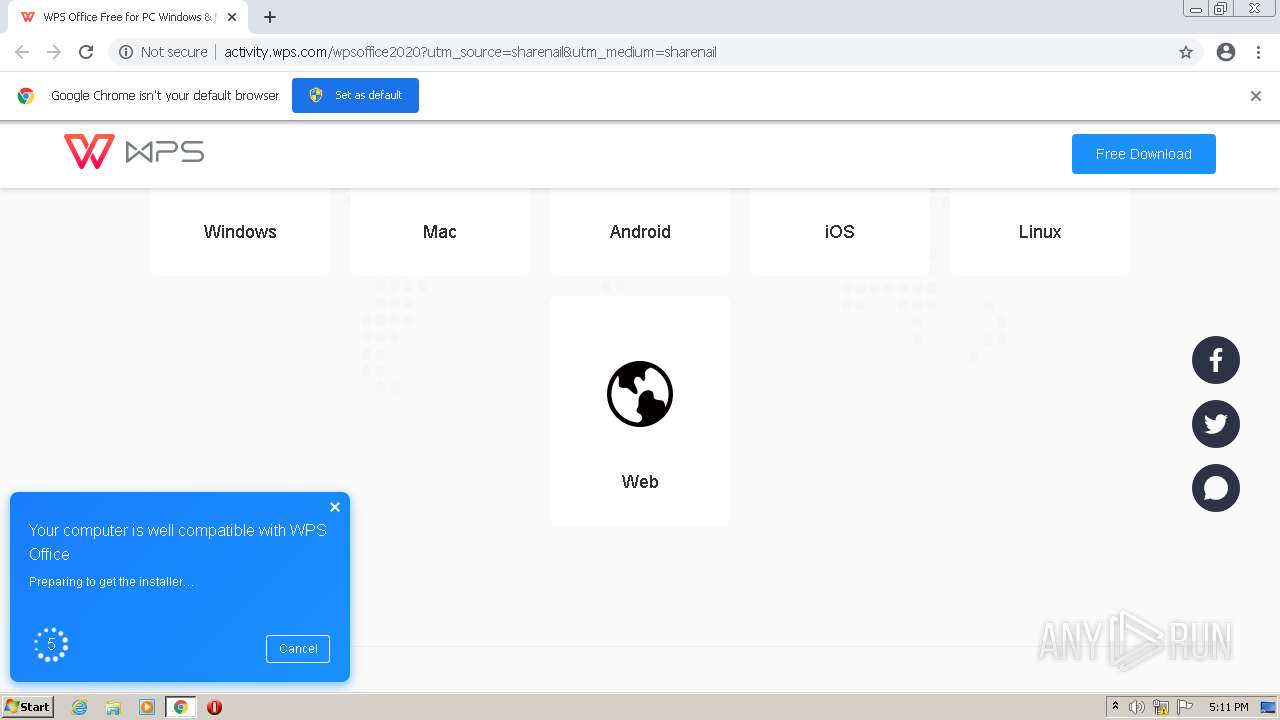Click the WPS logo in header
This screenshot has height=720, width=1280.
134,152
